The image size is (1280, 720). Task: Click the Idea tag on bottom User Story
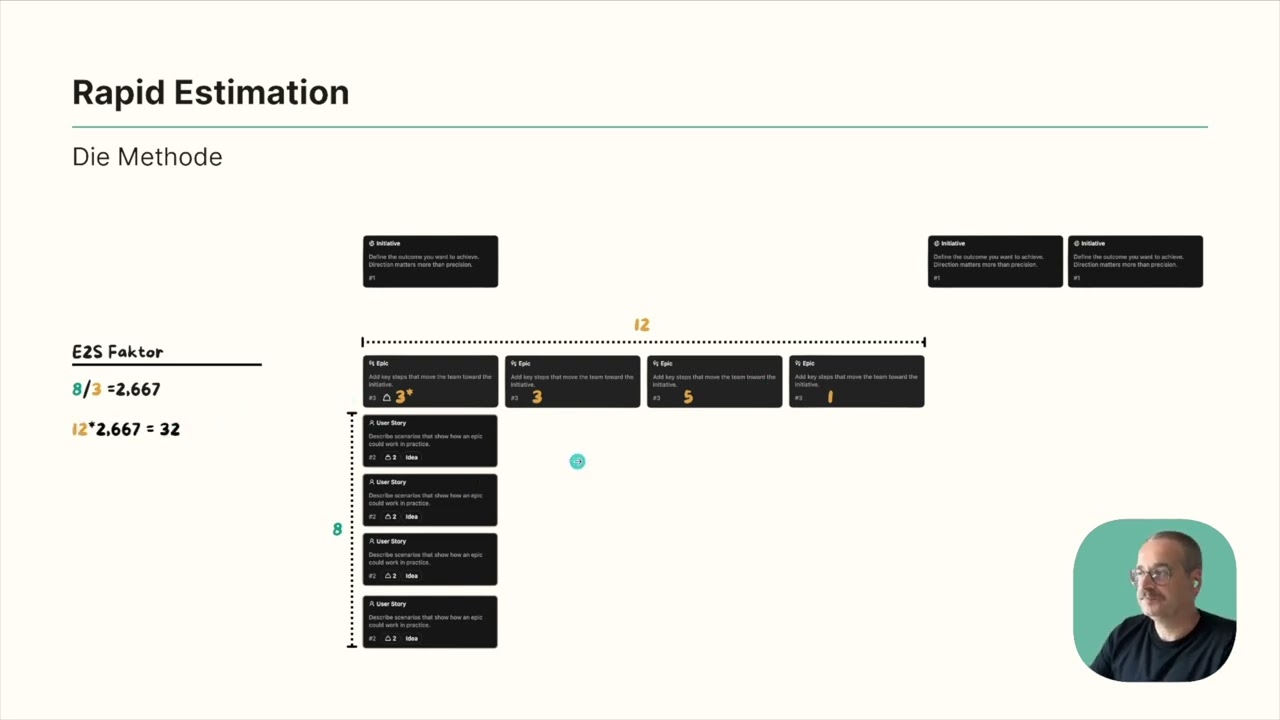411,638
